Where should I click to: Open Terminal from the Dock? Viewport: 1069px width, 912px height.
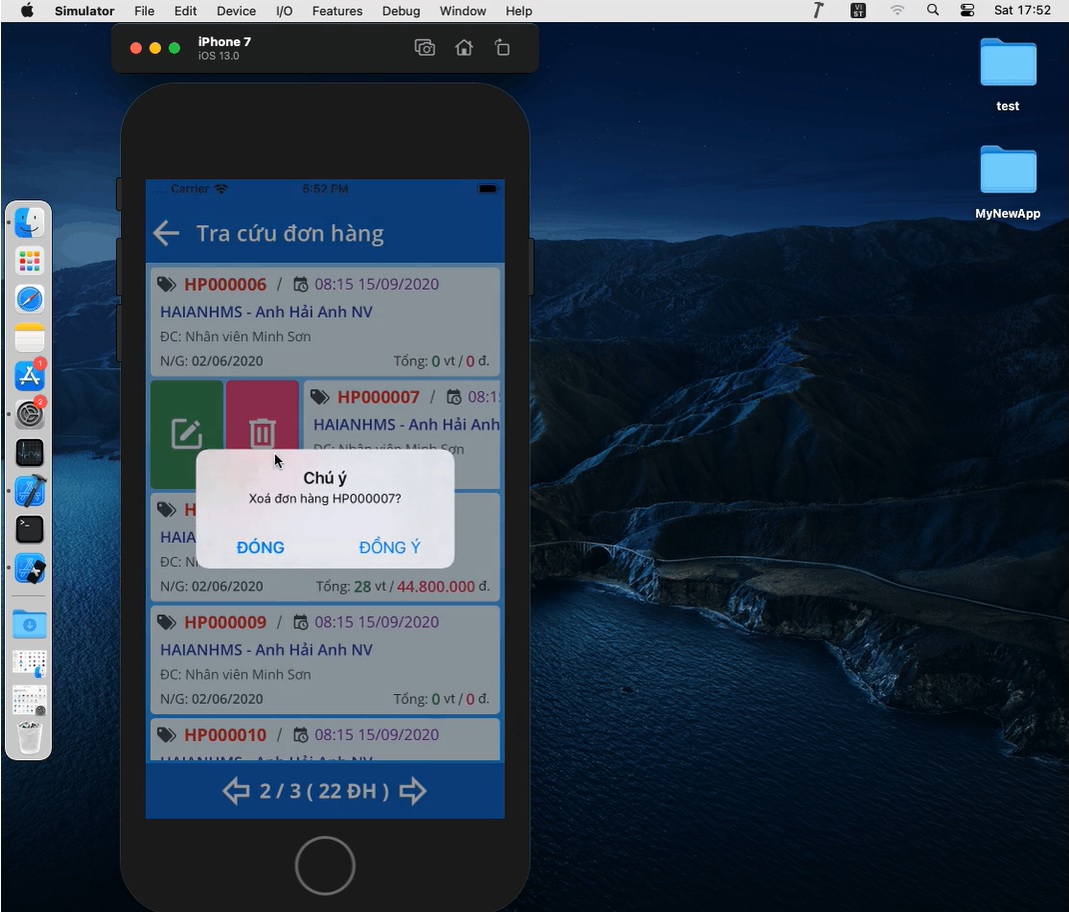click(30, 529)
